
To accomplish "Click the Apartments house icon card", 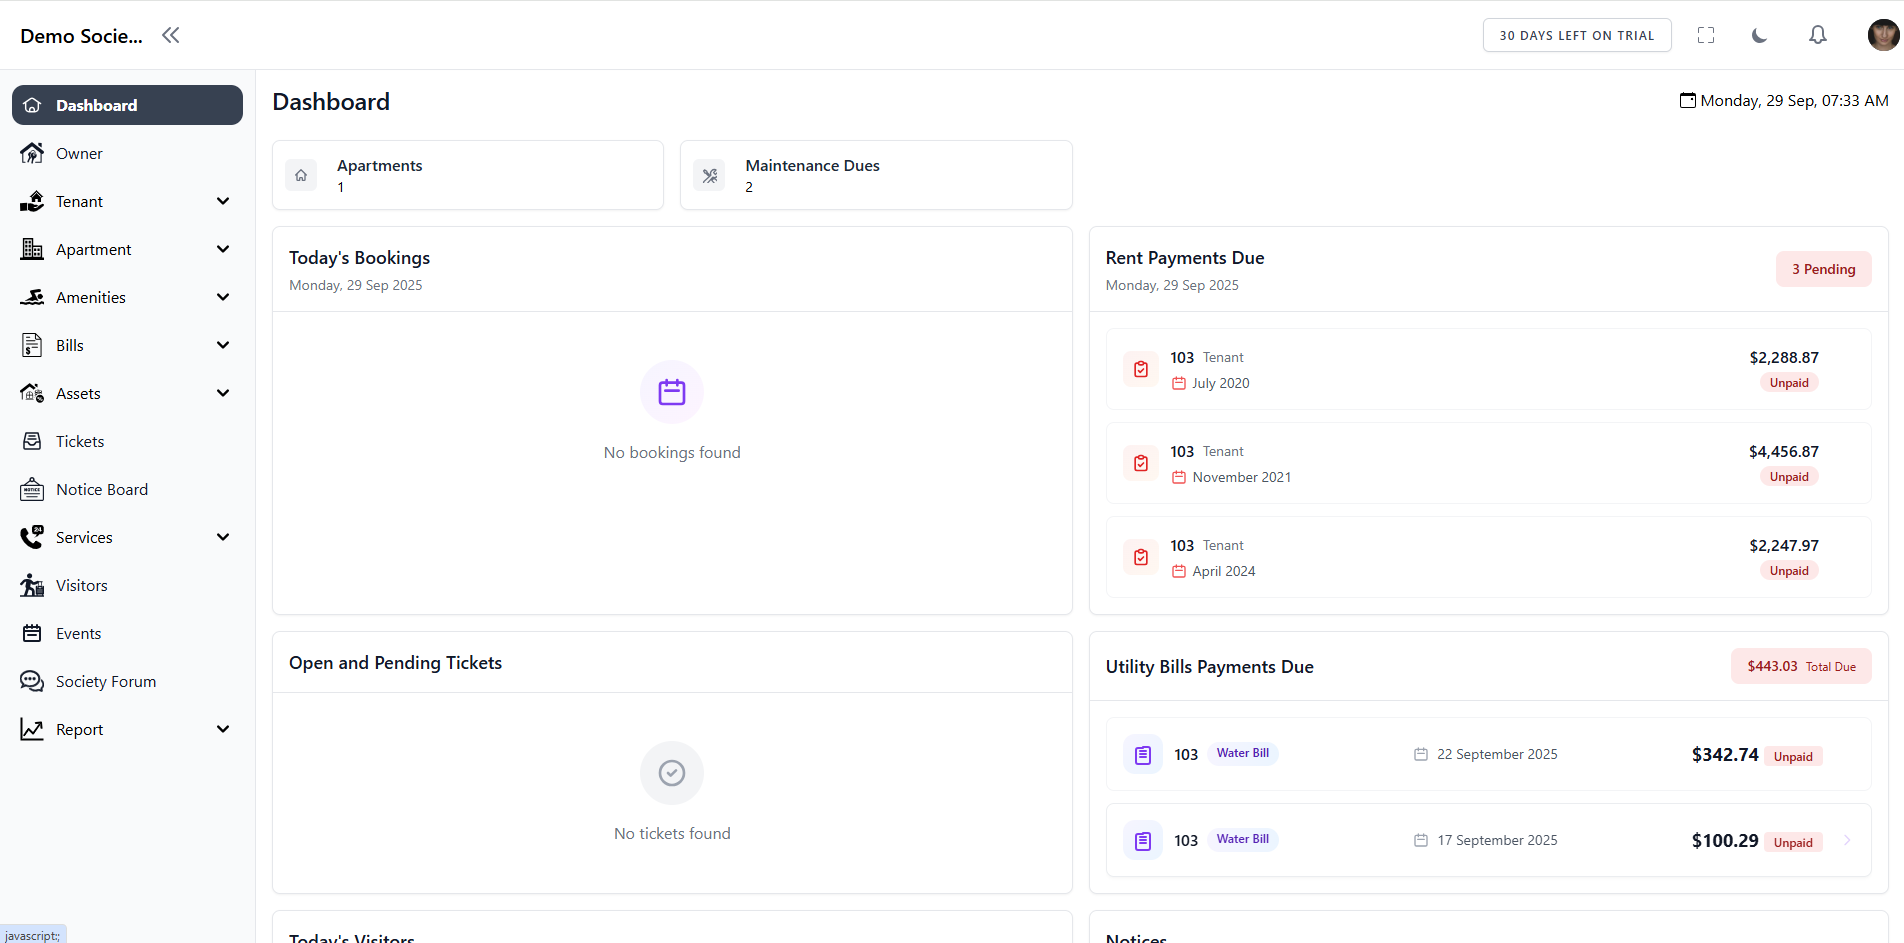I will tap(301, 175).
